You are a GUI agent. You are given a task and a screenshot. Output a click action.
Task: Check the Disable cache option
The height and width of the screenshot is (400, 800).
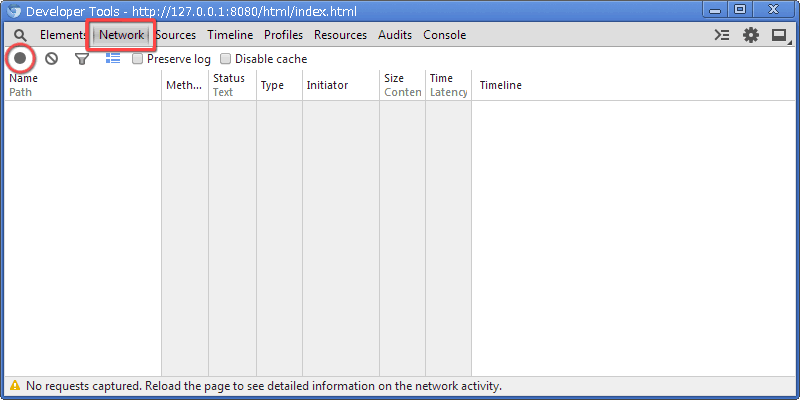pyautogui.click(x=226, y=59)
